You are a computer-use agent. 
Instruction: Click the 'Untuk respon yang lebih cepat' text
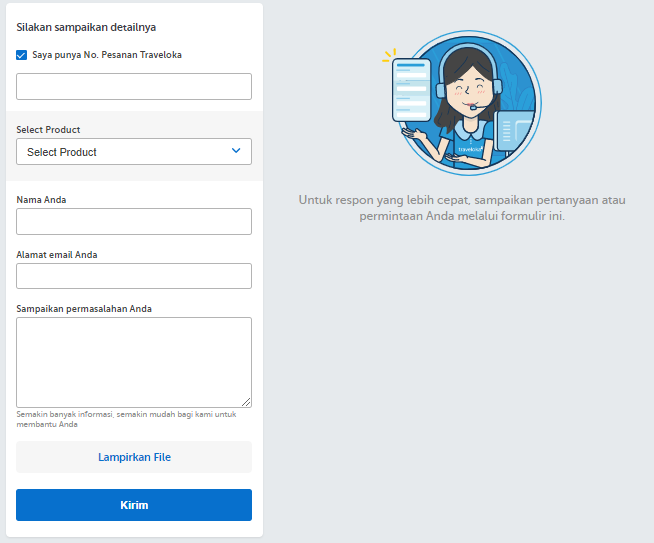point(462,208)
